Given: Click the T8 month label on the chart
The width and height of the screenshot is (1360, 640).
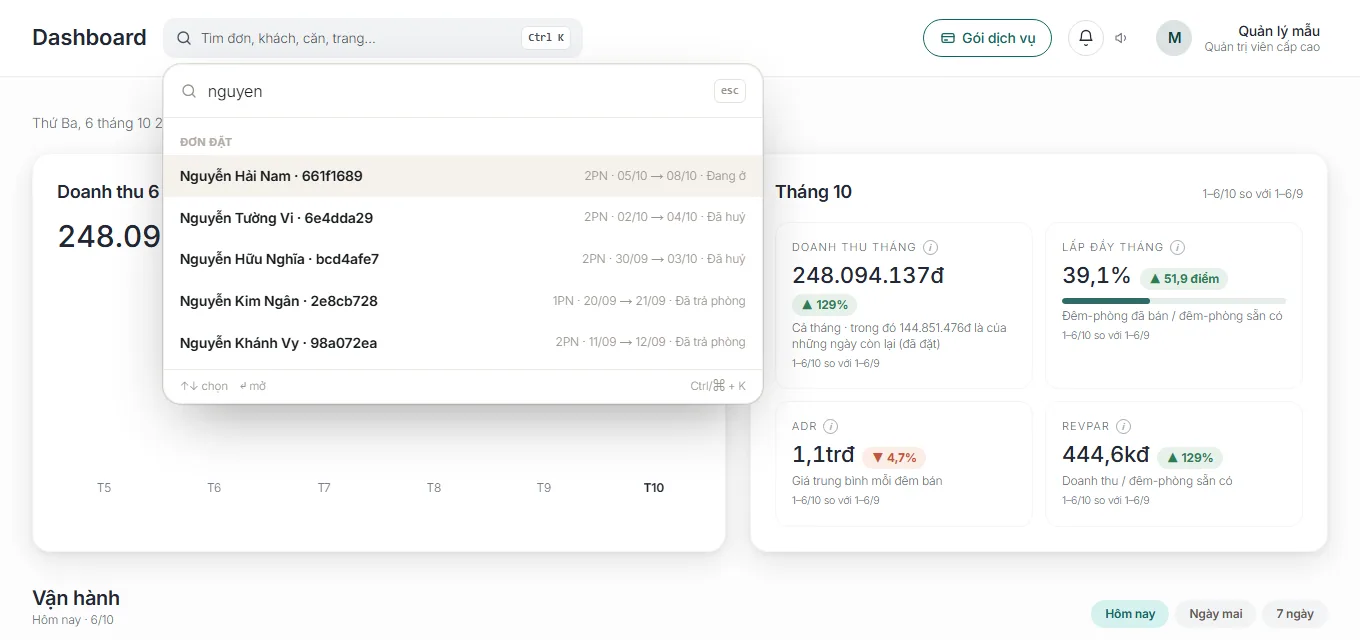Looking at the screenshot, I should click(x=433, y=488).
